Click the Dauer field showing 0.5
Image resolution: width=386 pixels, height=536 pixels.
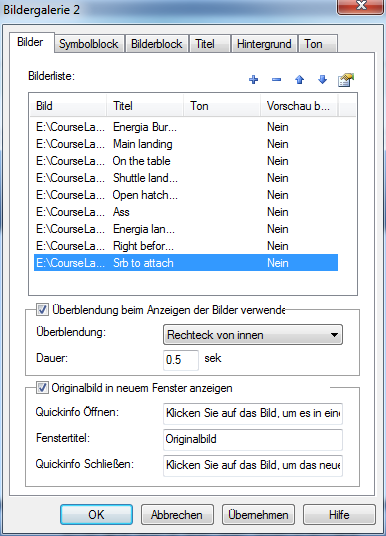point(181,360)
